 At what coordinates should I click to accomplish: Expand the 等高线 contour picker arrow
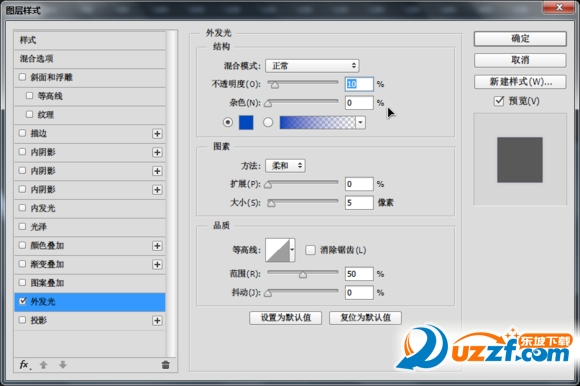click(292, 250)
